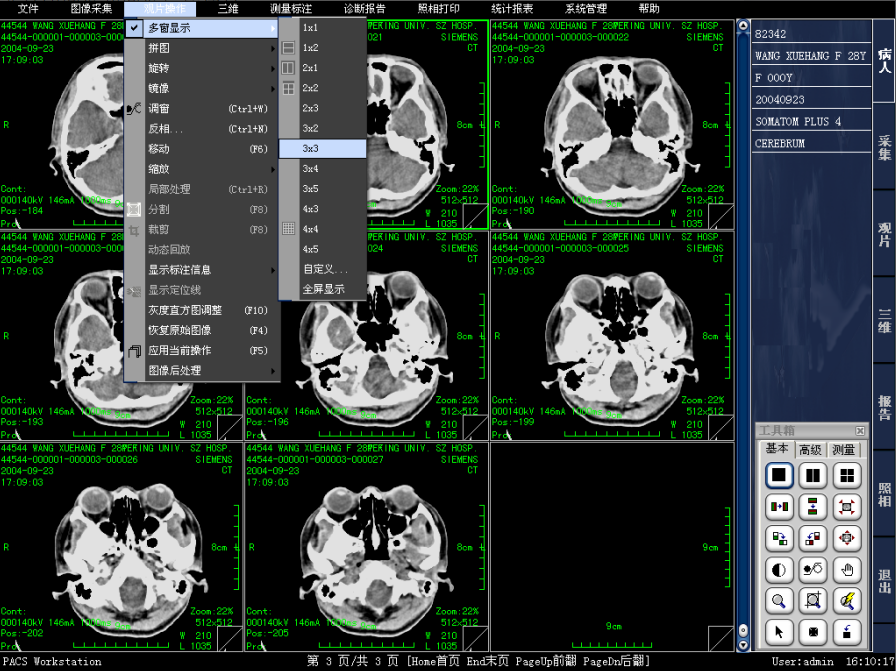
Task: Click the four-grid layout icon in toolbox
Action: click(847, 476)
